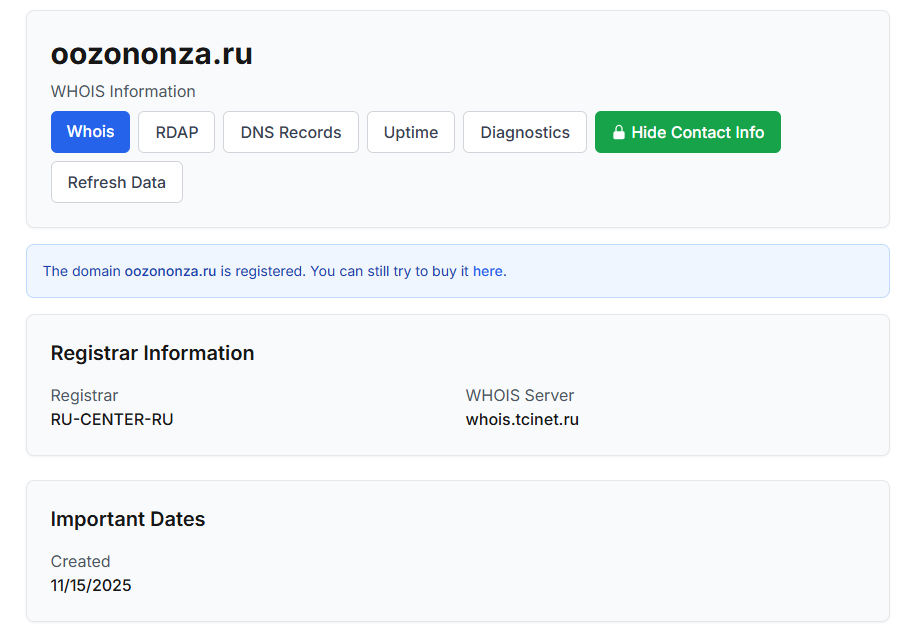Click the Created field label
This screenshot has height=635, width=918.
click(x=80, y=561)
